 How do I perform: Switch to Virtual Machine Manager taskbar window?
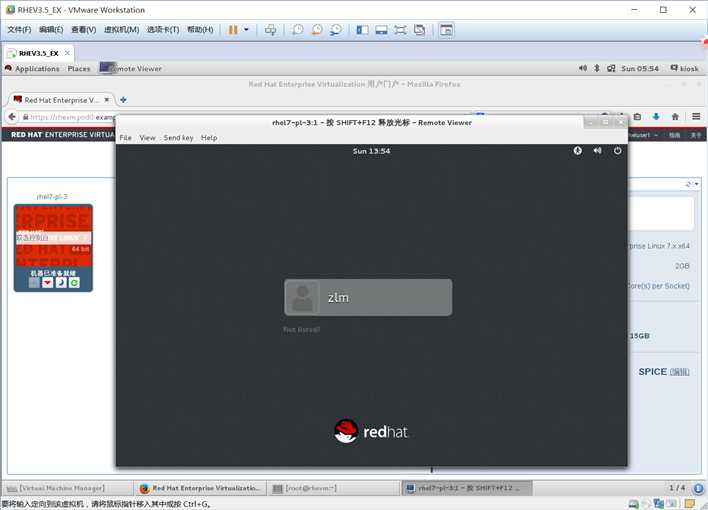[67, 488]
